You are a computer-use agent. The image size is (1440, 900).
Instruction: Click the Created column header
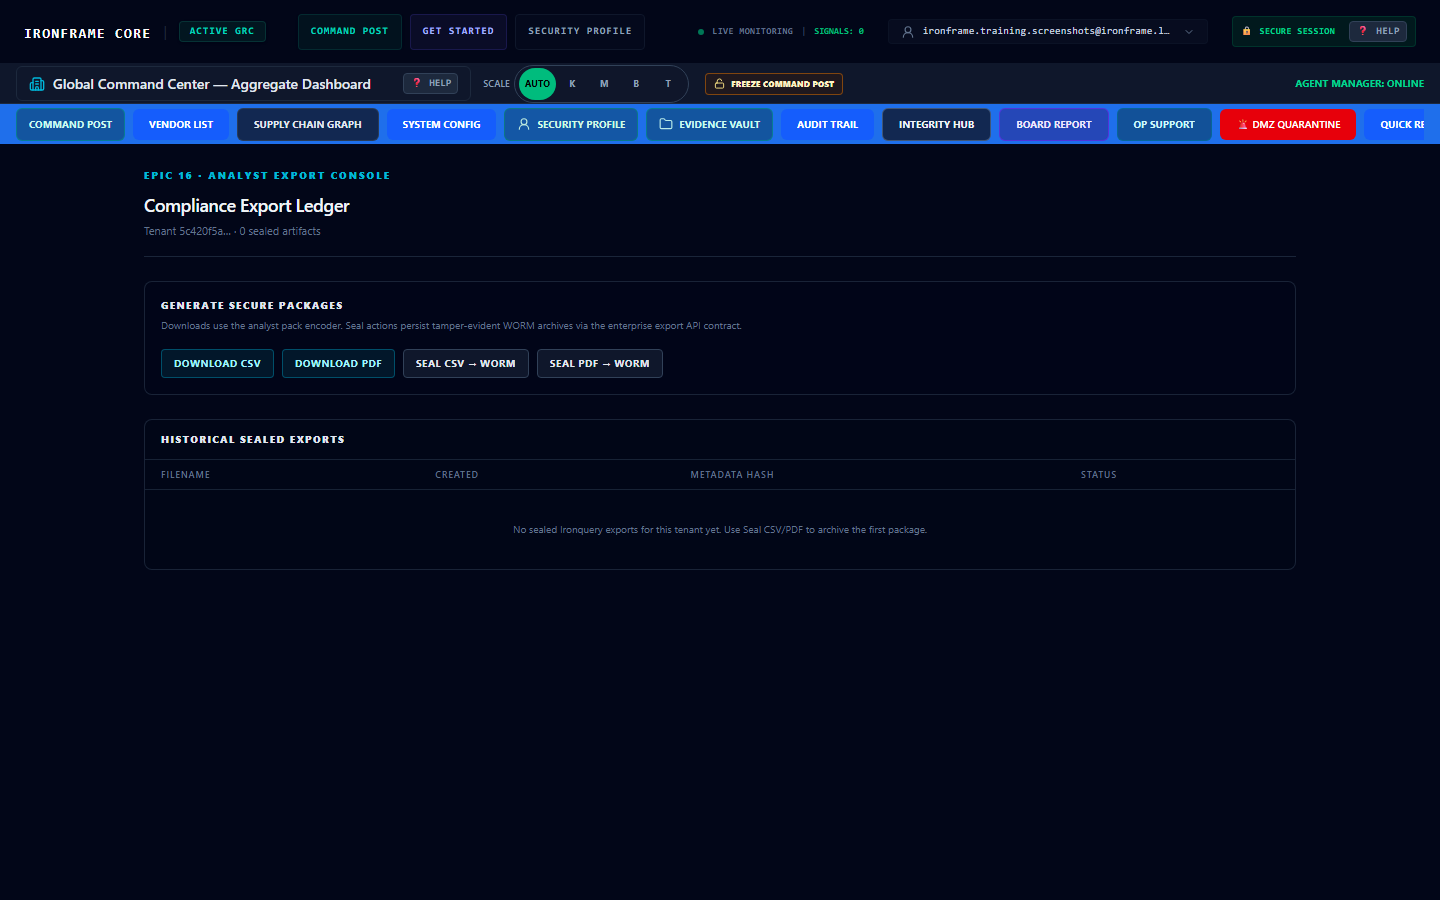[x=457, y=475]
